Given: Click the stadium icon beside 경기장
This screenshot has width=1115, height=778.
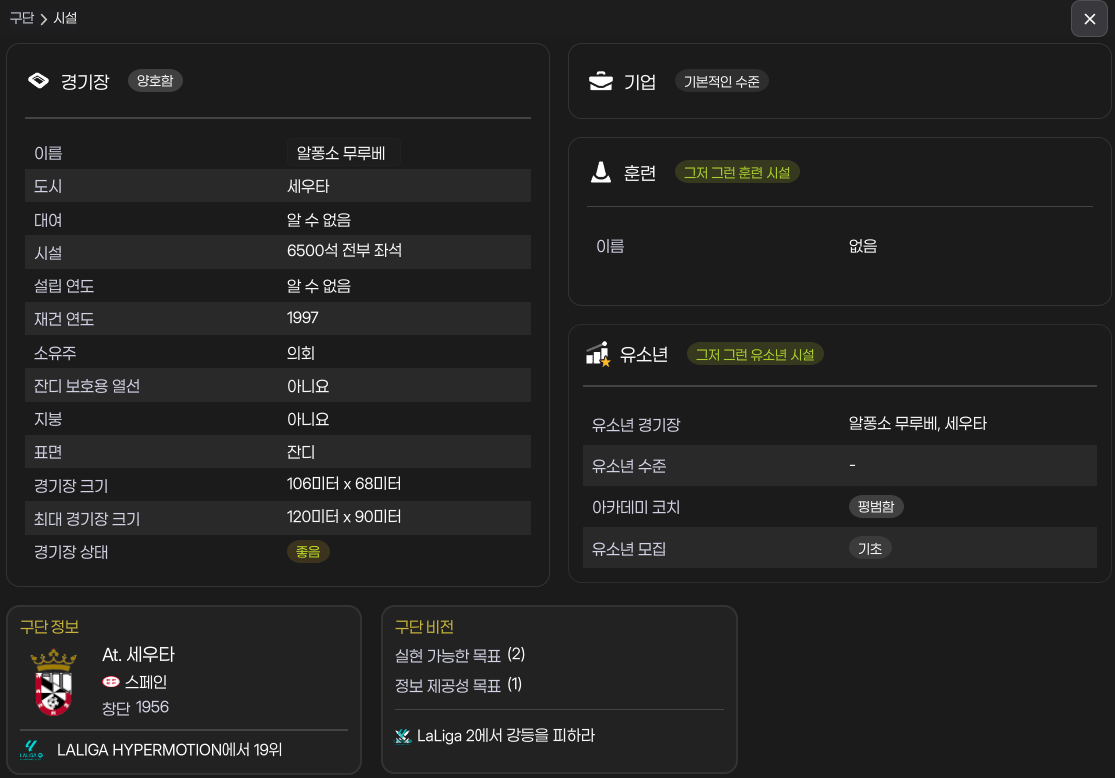Looking at the screenshot, I should point(38,80).
